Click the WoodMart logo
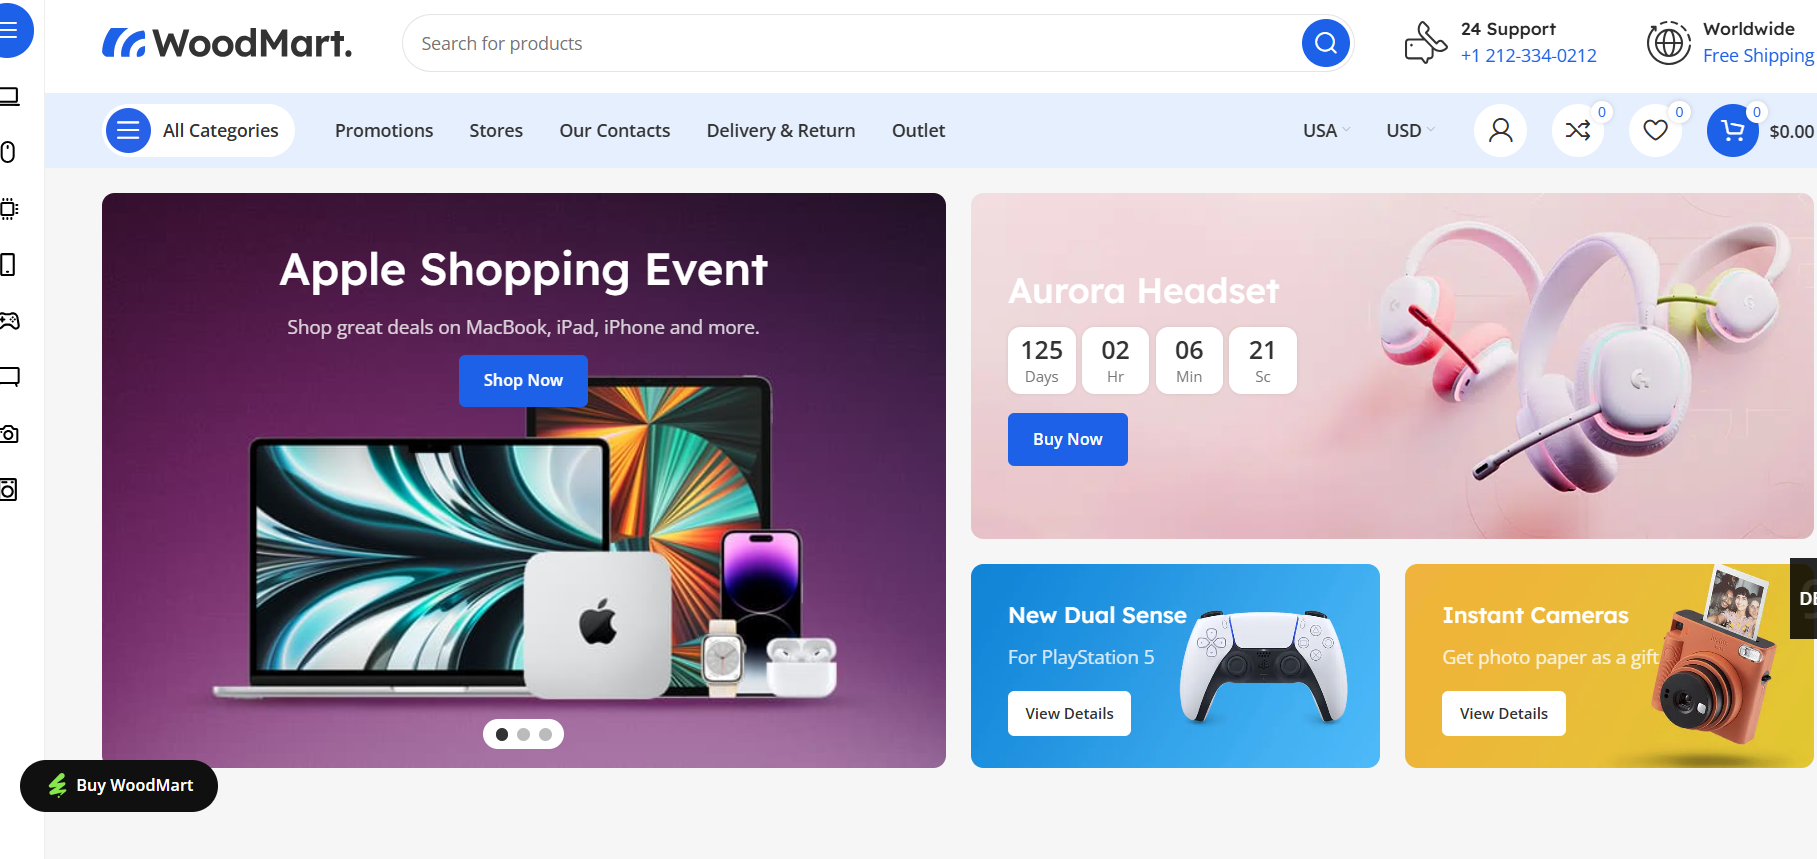The image size is (1817, 859). pos(227,43)
